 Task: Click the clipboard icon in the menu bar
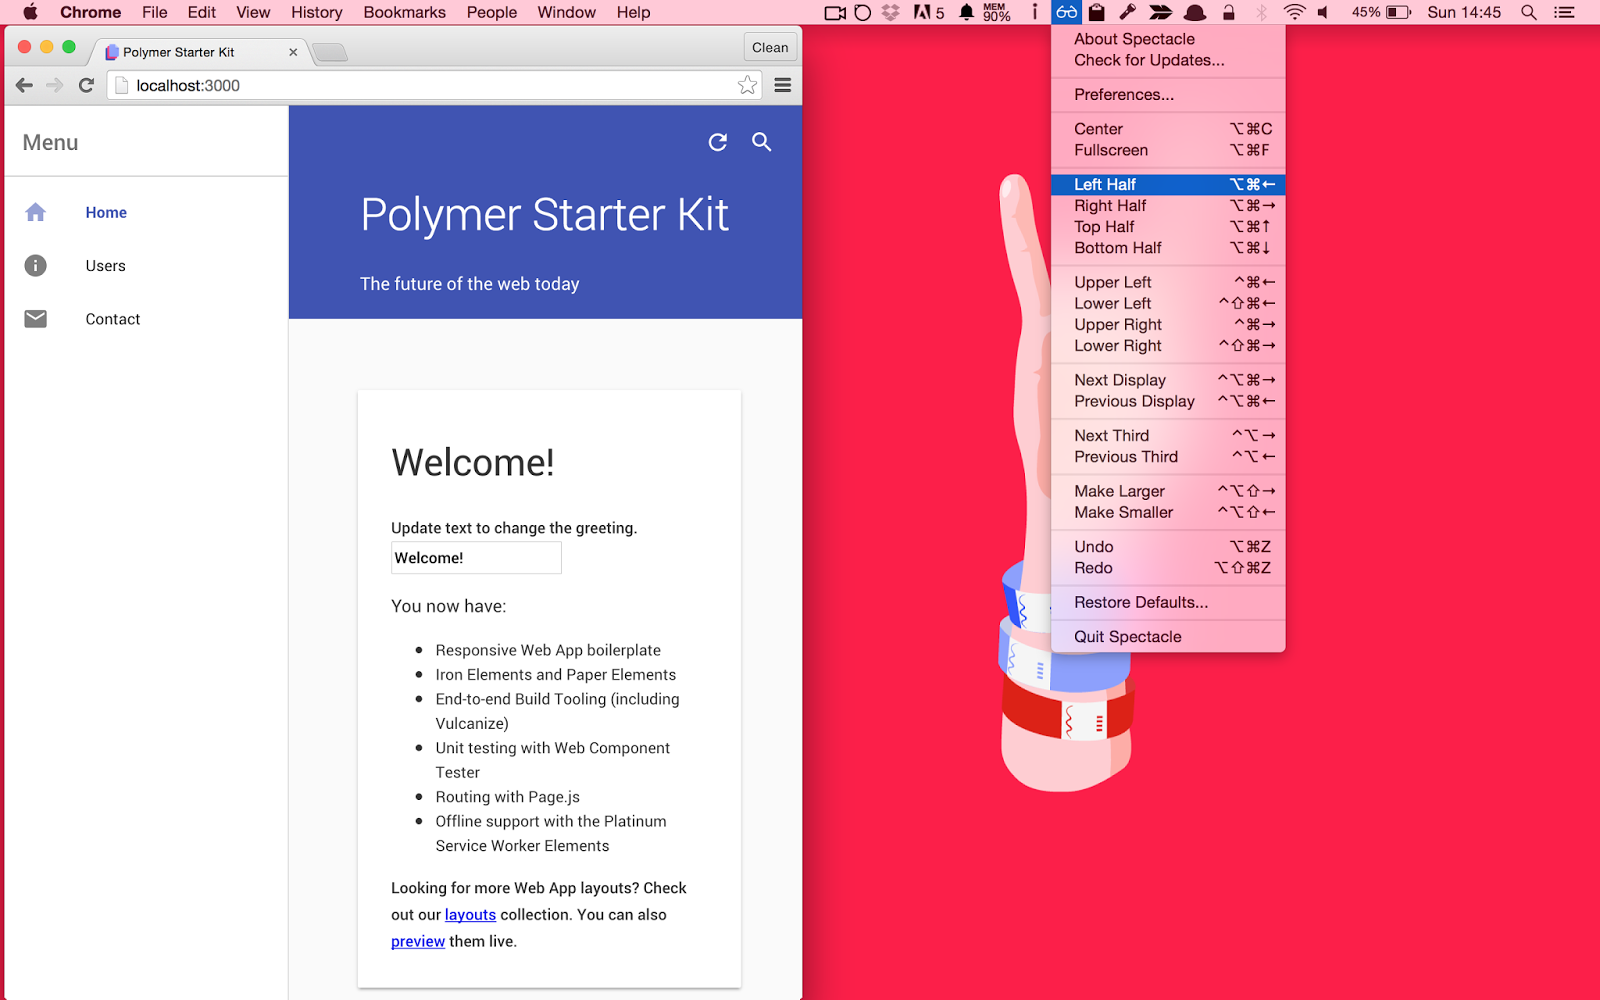1097,12
